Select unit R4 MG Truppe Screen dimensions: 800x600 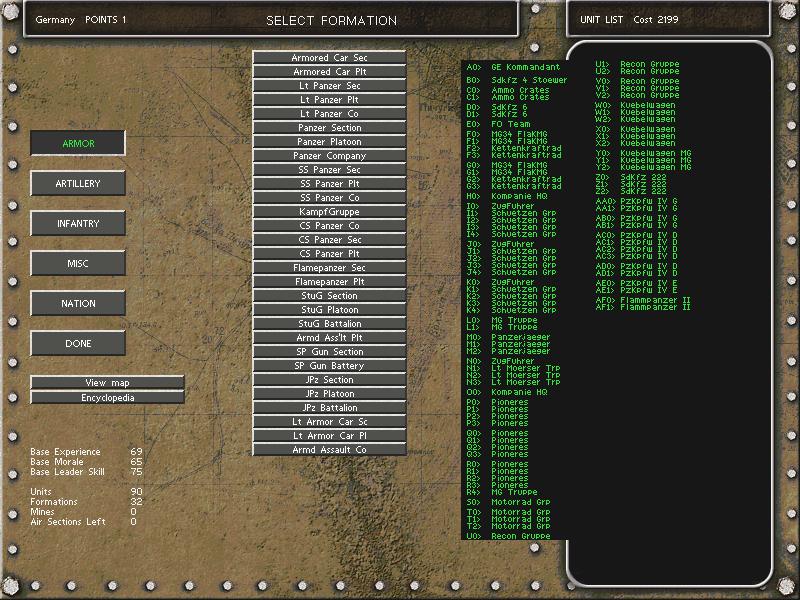[x=502, y=492]
